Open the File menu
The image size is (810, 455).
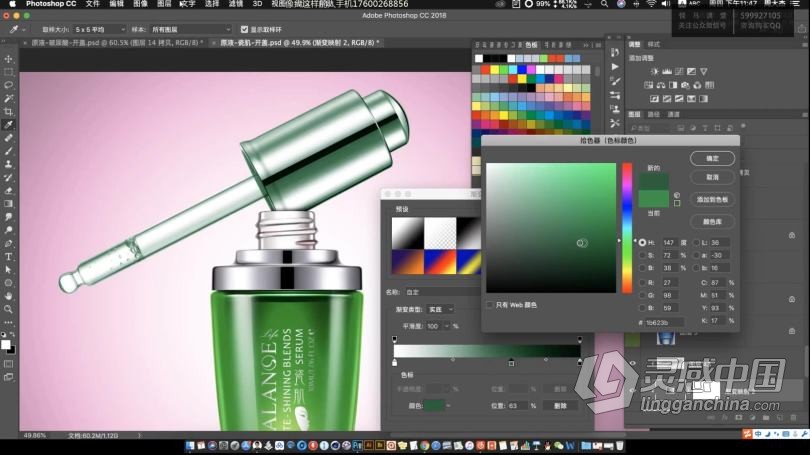92,4
